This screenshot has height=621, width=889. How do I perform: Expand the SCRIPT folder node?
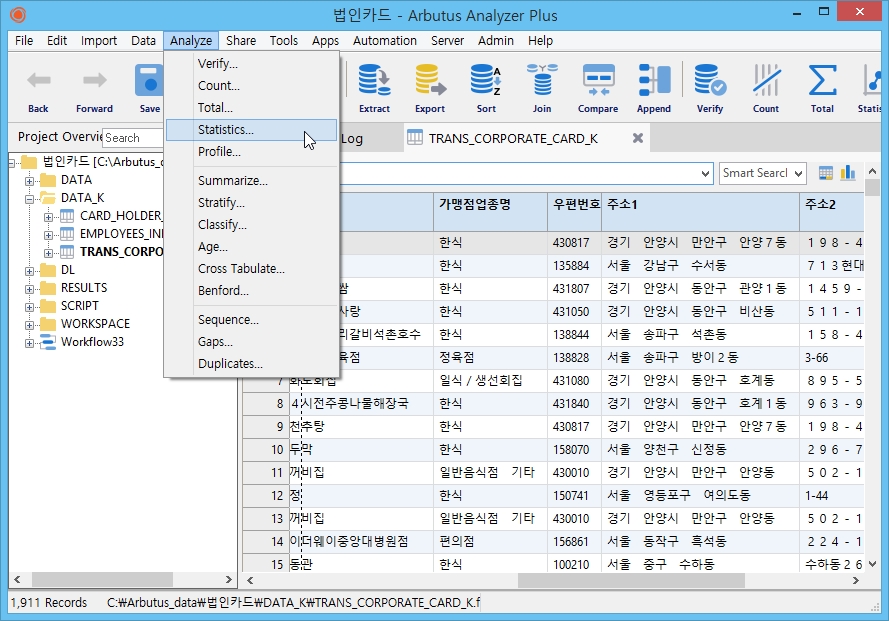(x=29, y=307)
